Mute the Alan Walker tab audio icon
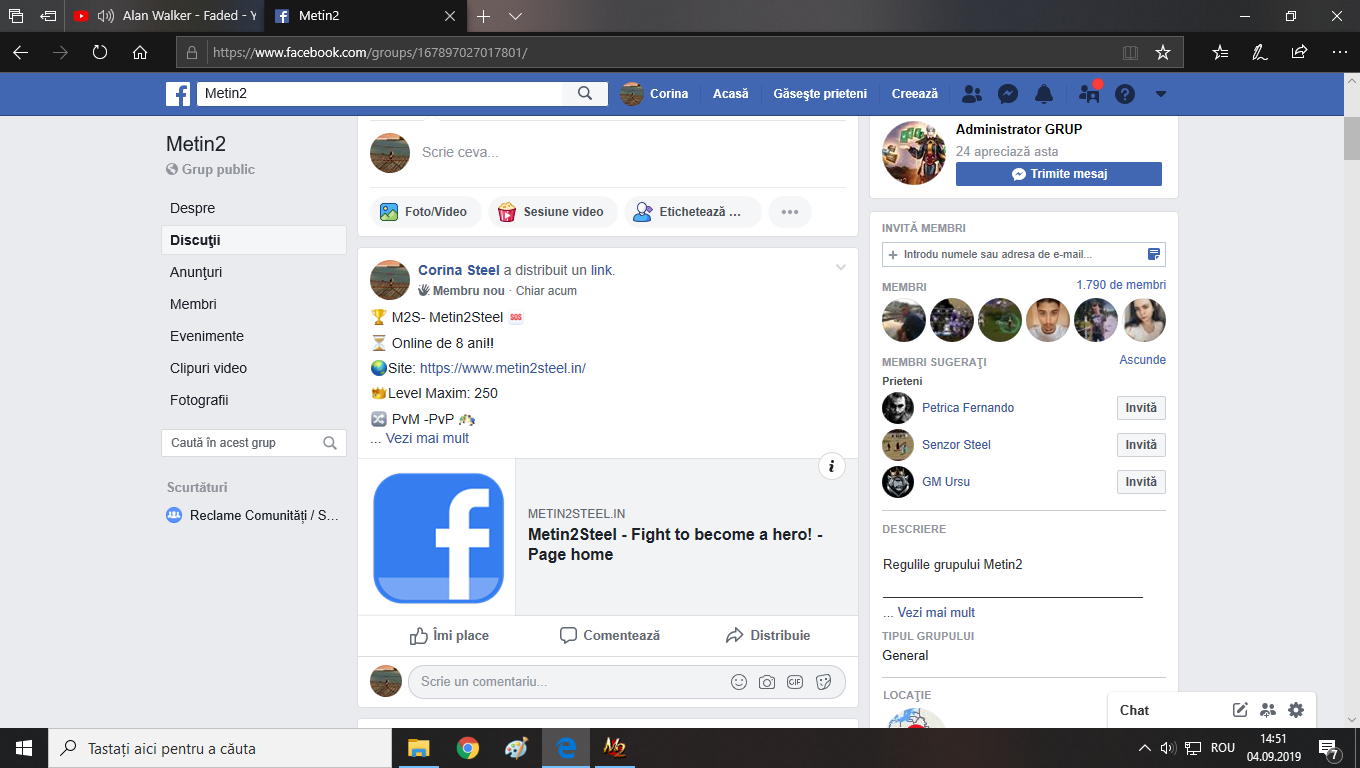Image resolution: width=1360 pixels, height=768 pixels. point(106,16)
